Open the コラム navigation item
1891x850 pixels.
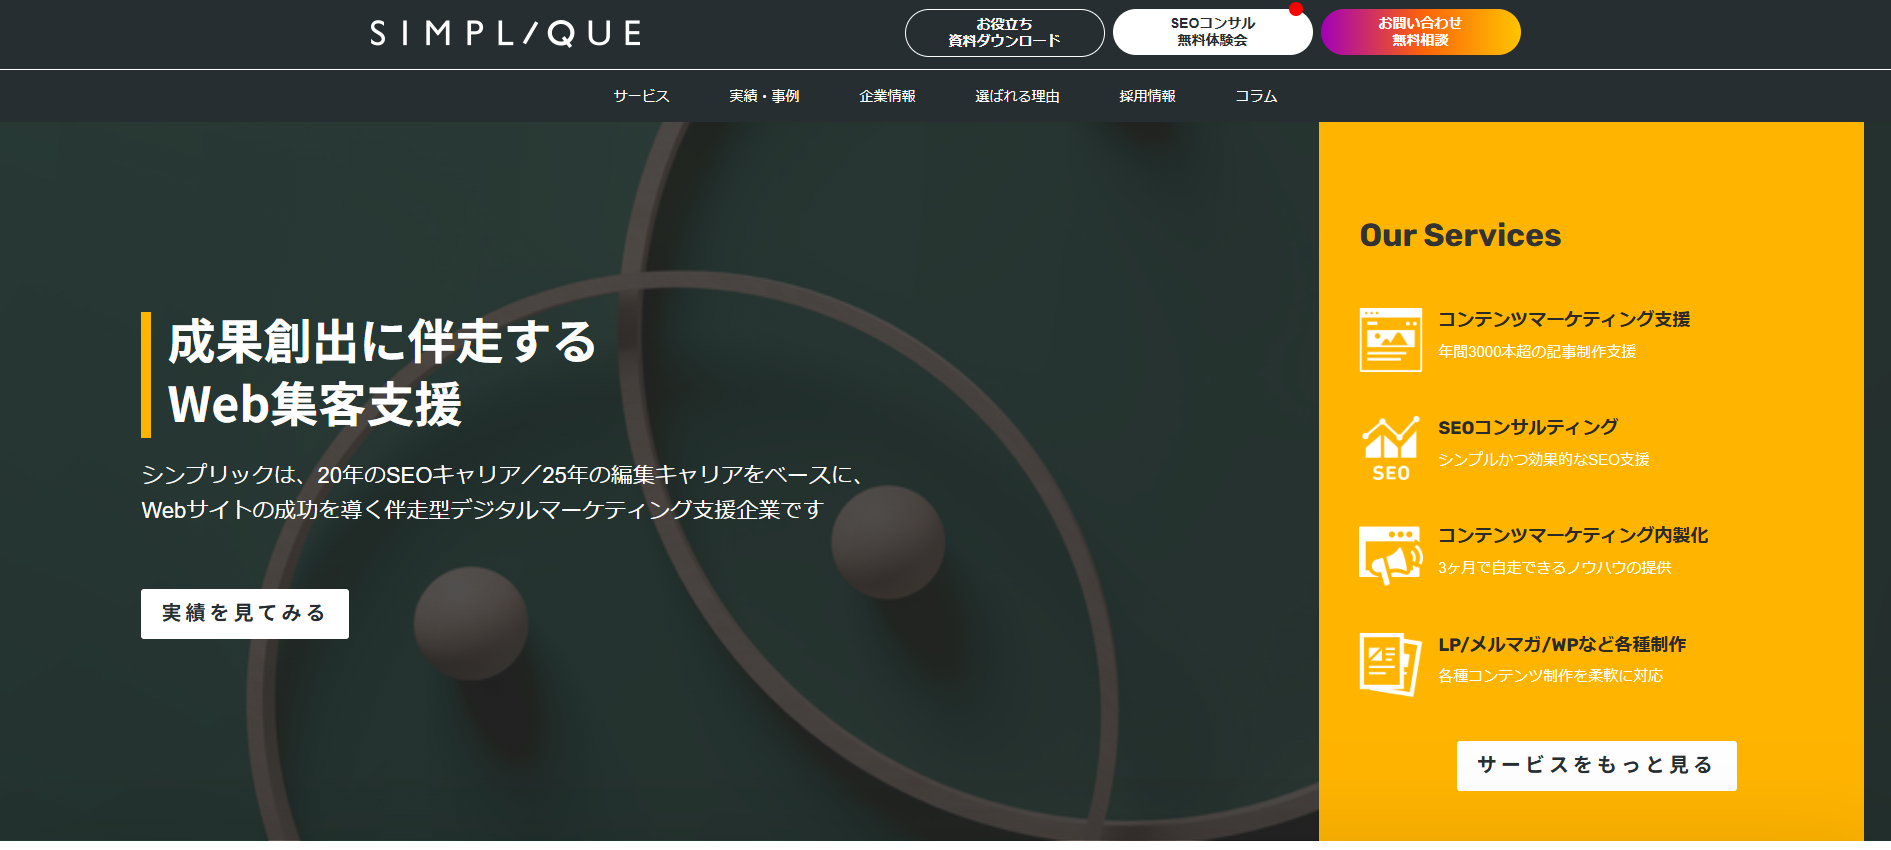tap(1256, 96)
